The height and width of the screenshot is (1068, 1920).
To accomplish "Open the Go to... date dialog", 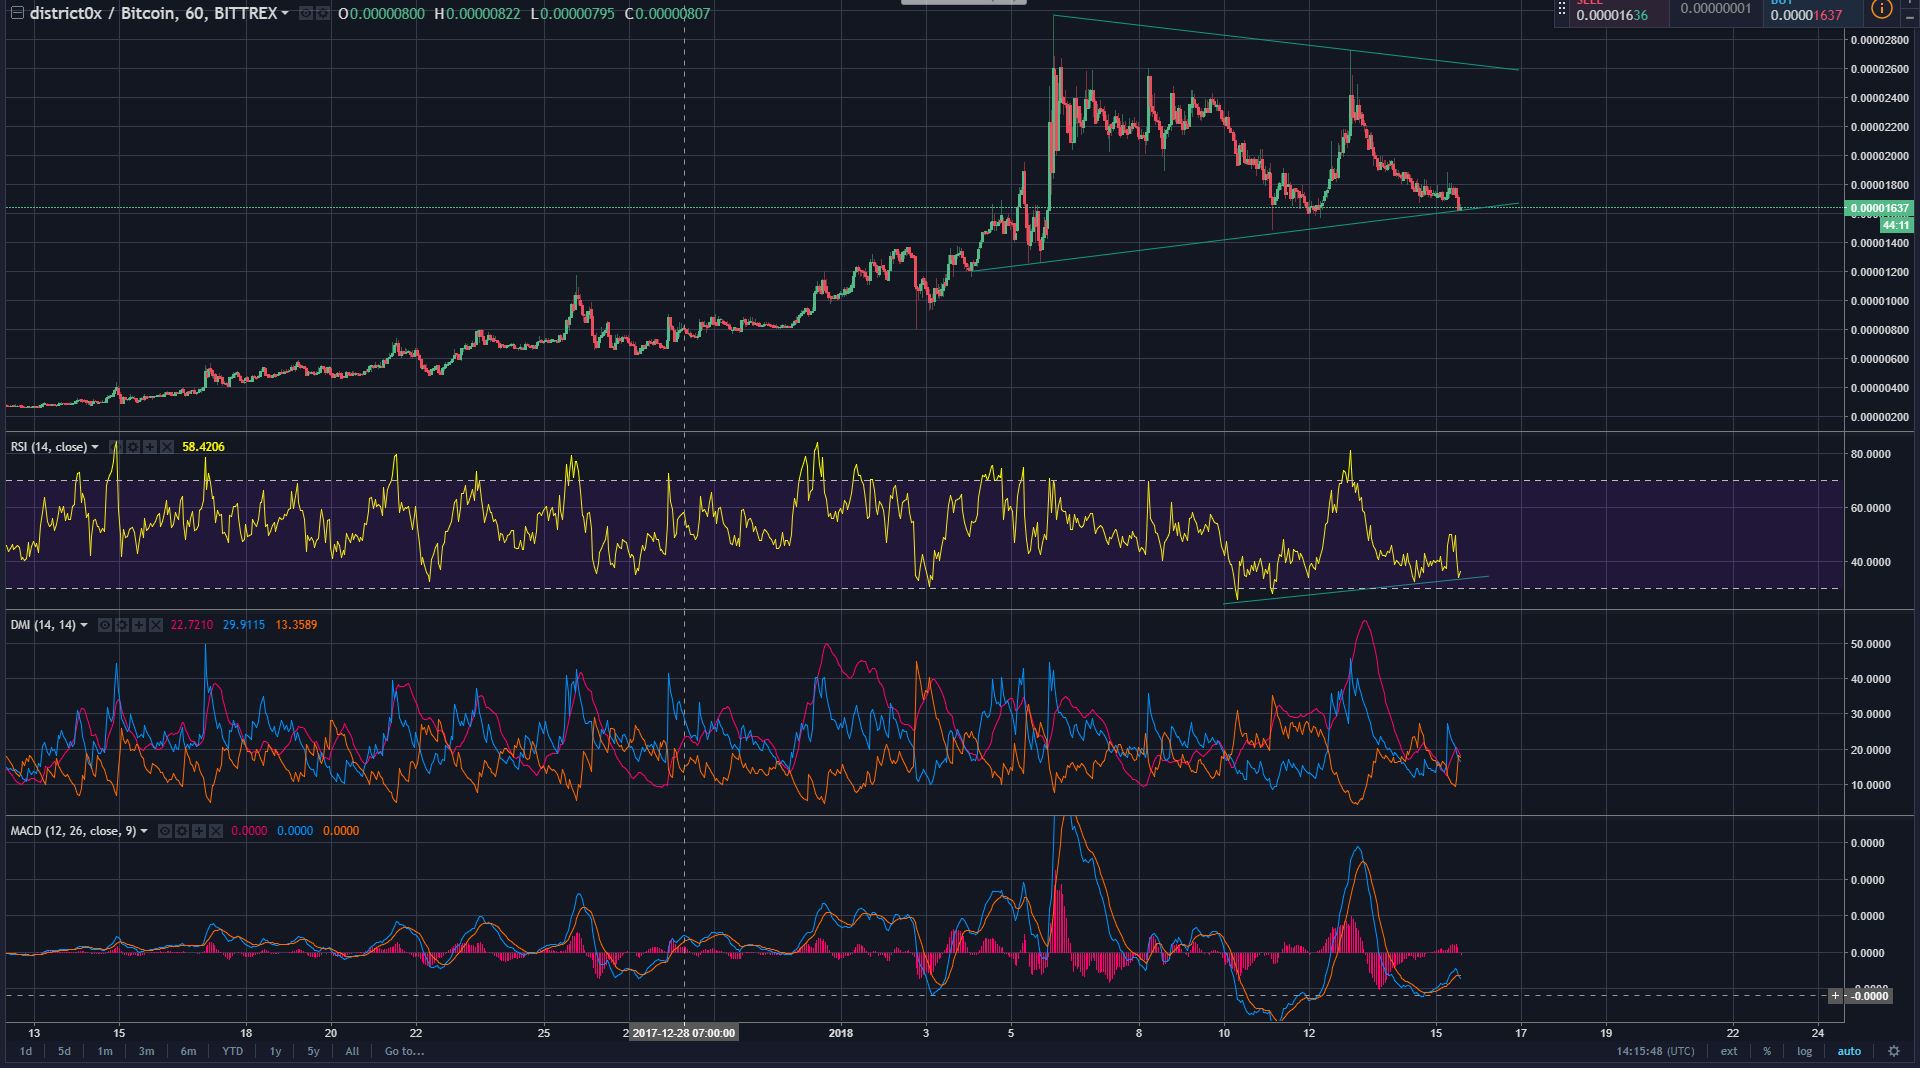I will (404, 1051).
